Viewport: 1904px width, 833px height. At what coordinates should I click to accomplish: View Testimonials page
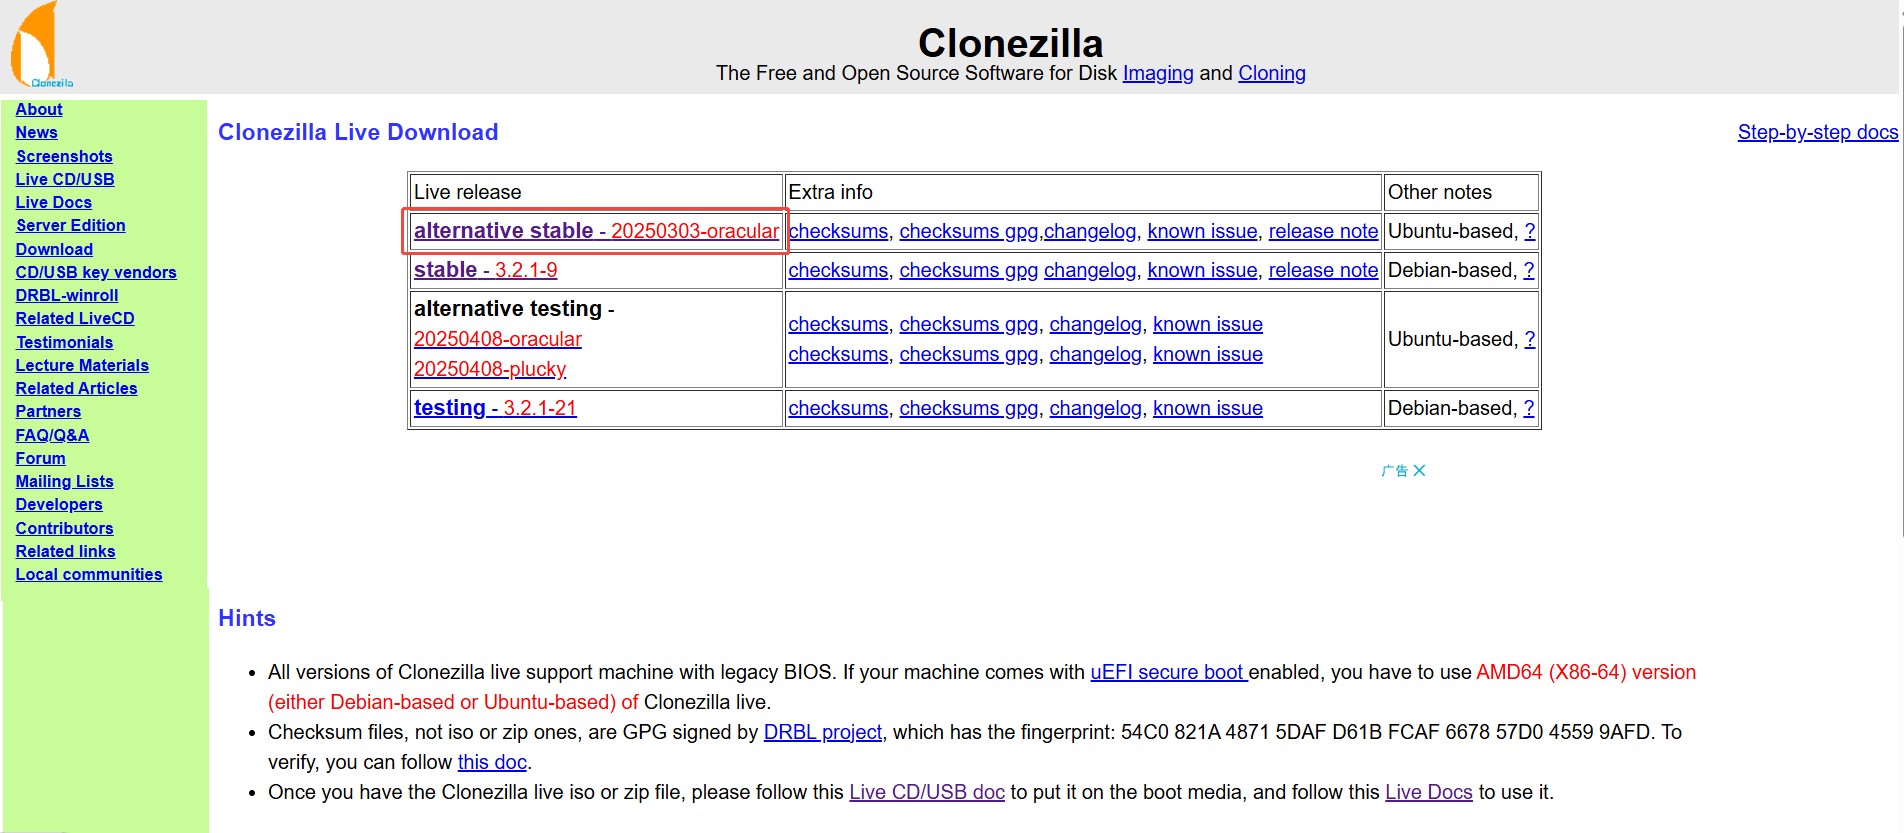pos(65,342)
